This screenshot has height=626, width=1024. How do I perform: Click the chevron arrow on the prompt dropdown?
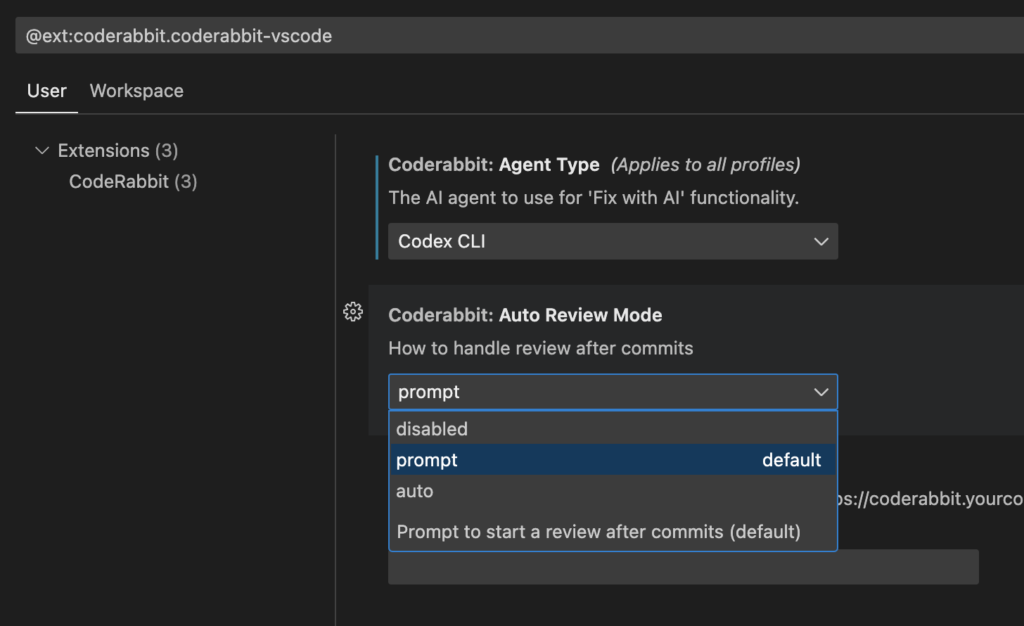pyautogui.click(x=821, y=392)
